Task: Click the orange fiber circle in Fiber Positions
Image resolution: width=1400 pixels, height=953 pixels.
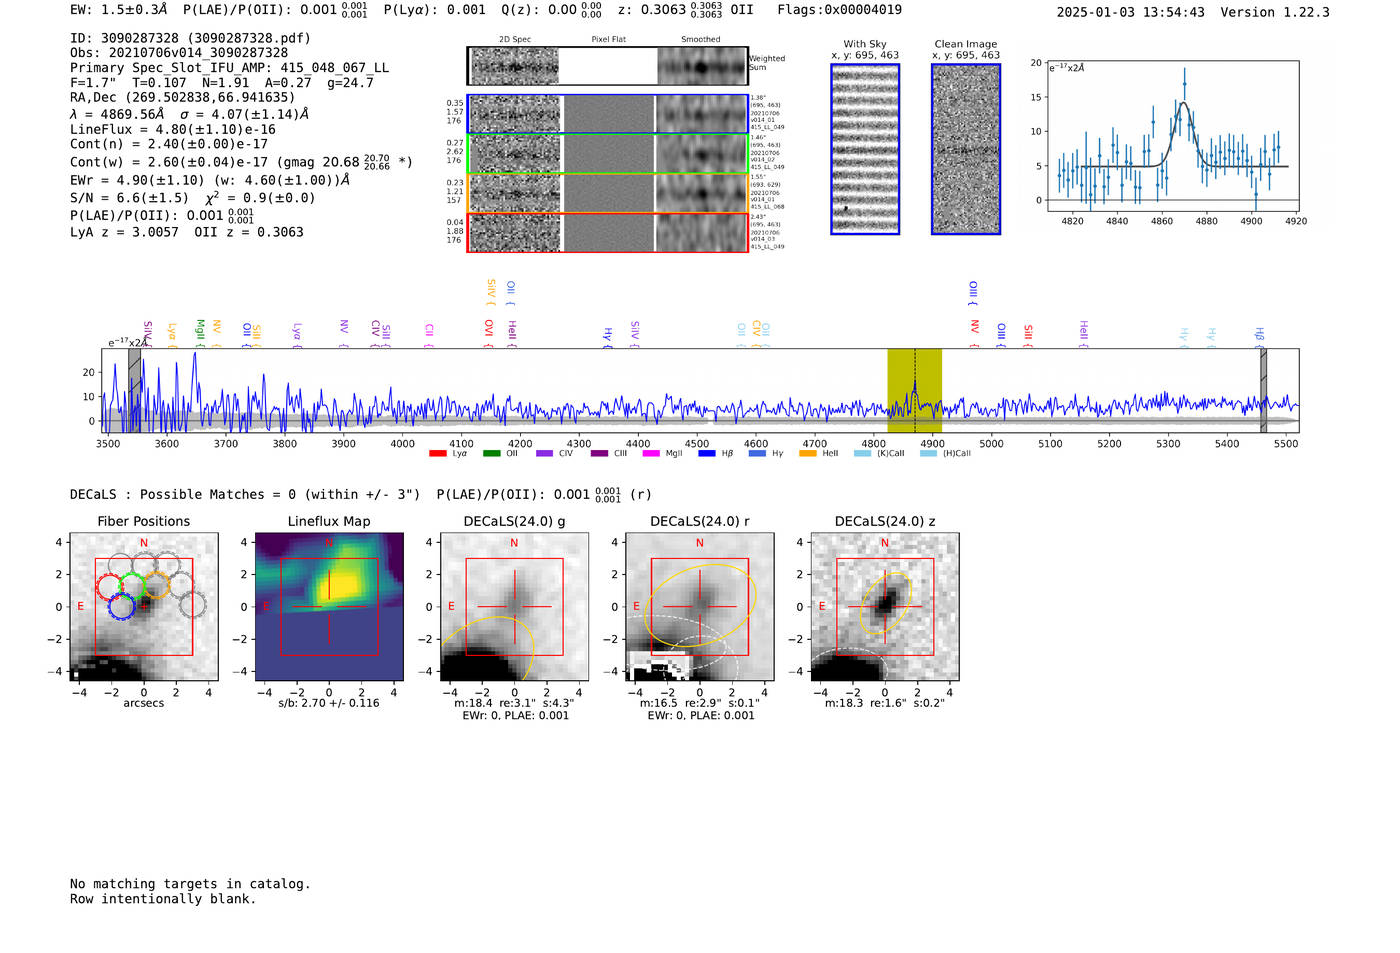Action: (x=156, y=585)
